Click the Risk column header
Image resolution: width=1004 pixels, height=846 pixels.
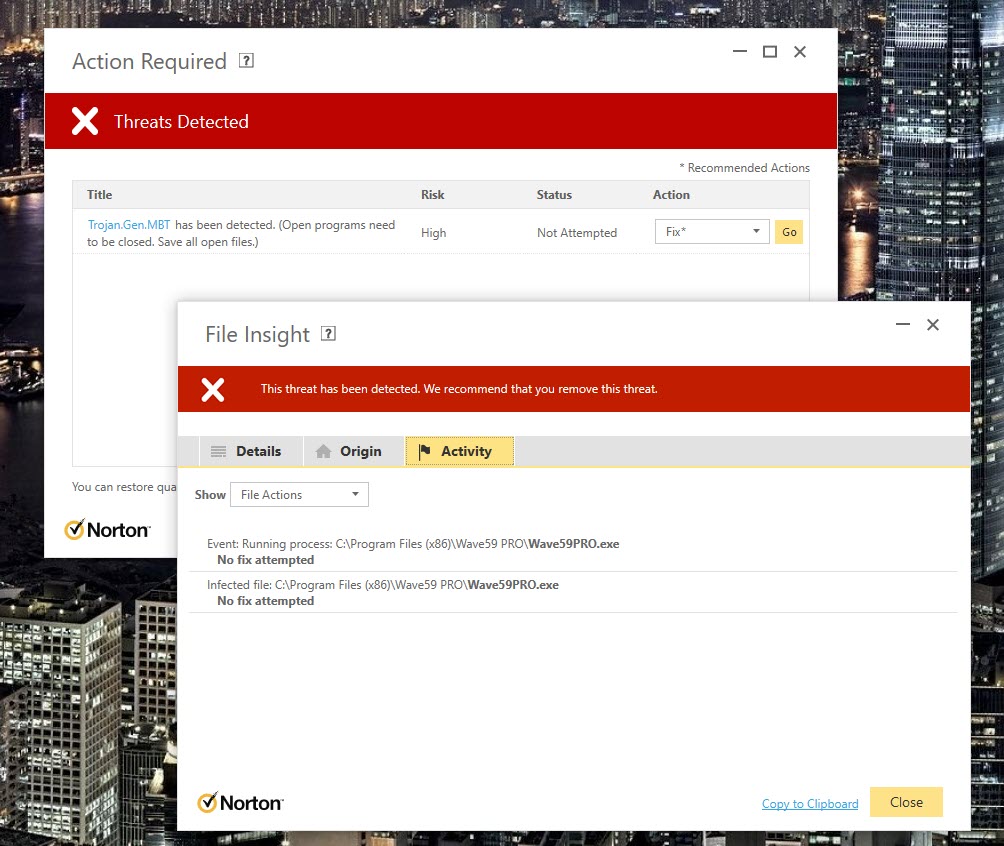click(x=433, y=195)
